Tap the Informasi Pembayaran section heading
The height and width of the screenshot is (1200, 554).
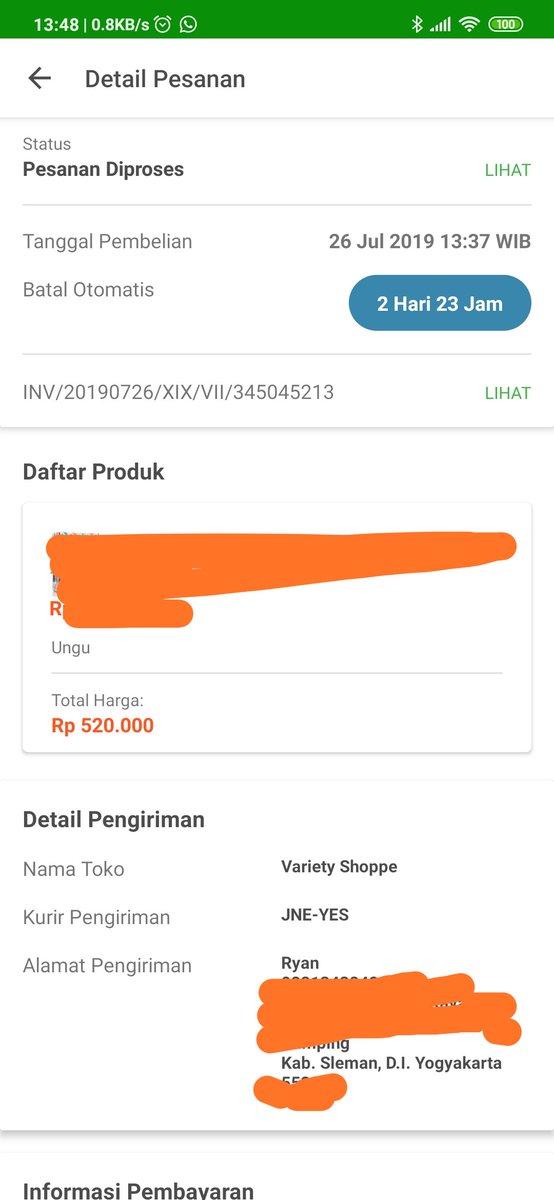138,1190
